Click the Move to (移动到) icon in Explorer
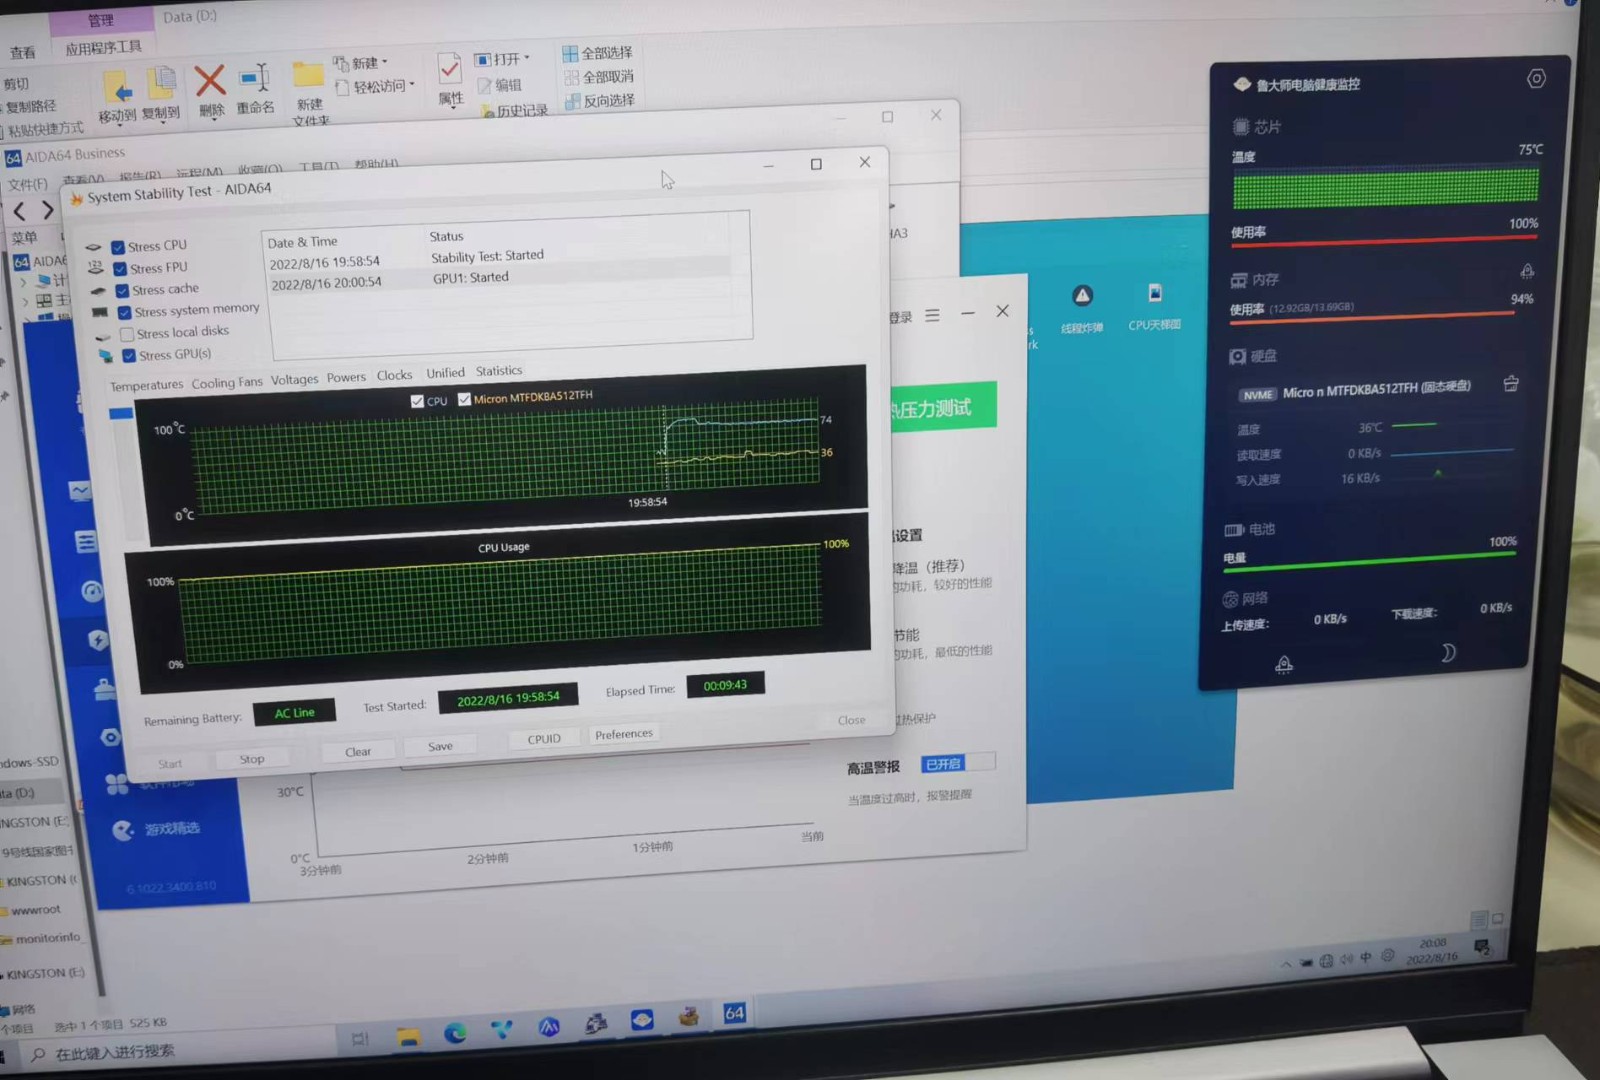The height and width of the screenshot is (1080, 1600). pos(118,97)
